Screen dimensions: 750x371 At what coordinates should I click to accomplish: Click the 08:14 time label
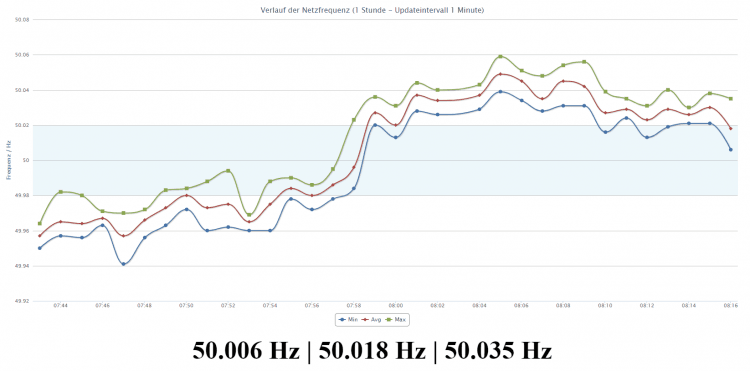coord(689,305)
